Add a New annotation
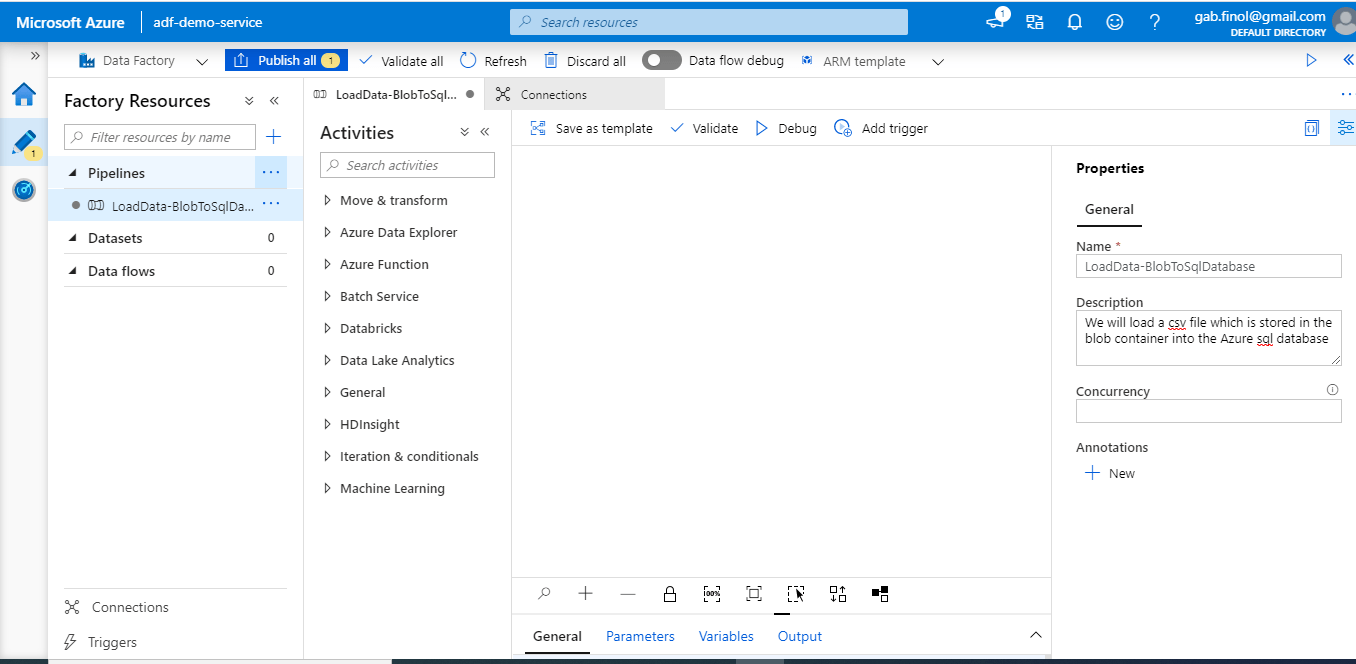This screenshot has height=664, width=1356. tap(1110, 473)
